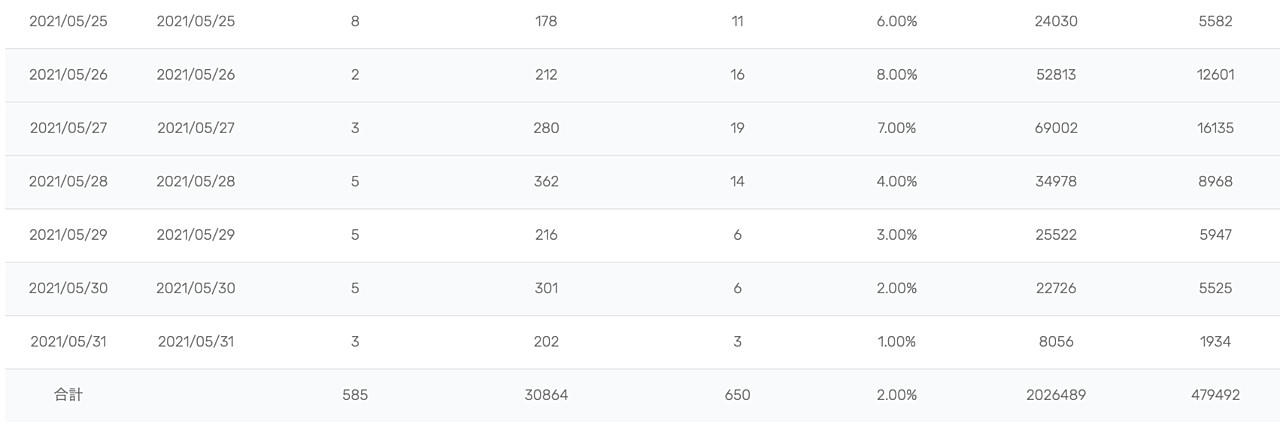Image resolution: width=1280 pixels, height=424 pixels.
Task: Select the 8056 value in the 05/31 row
Action: (1056, 341)
